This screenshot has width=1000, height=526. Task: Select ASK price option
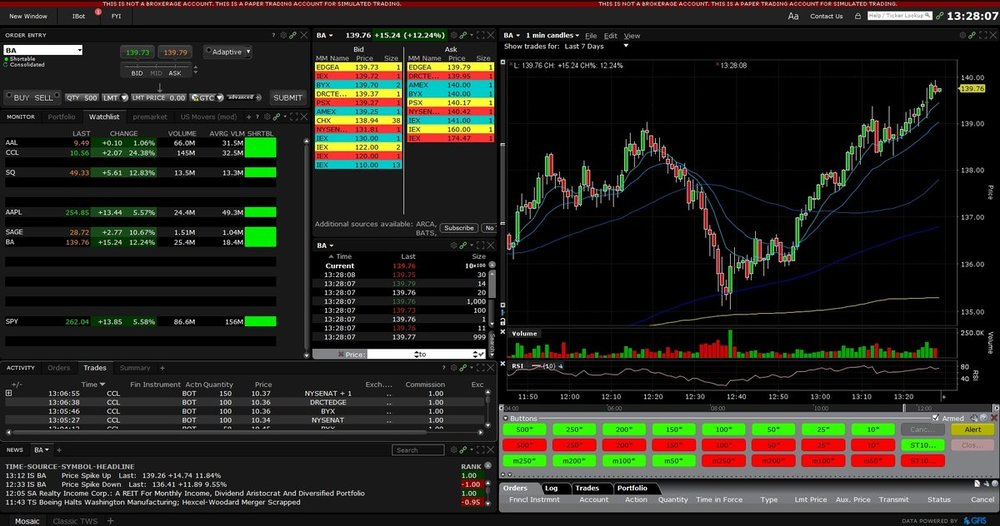(x=175, y=73)
